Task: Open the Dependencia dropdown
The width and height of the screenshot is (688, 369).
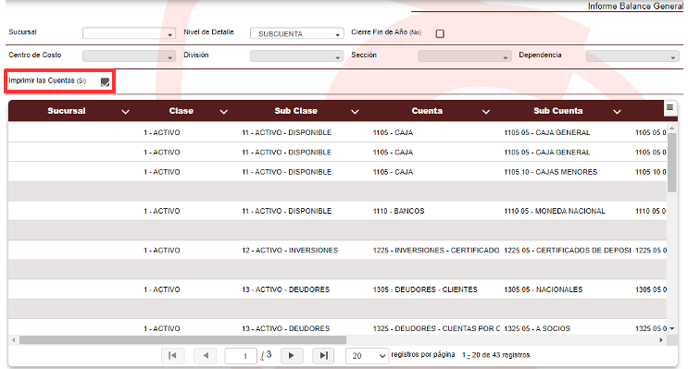Action: (x=632, y=56)
